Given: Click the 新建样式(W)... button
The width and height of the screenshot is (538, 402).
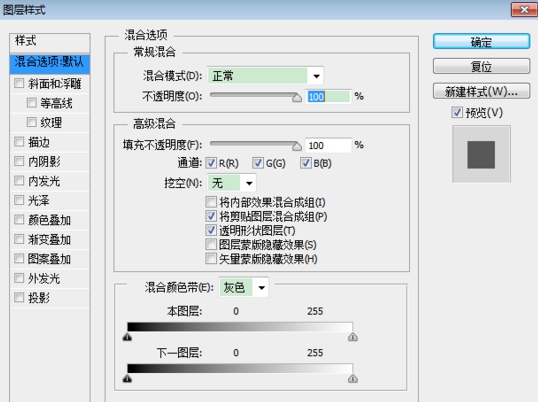Looking at the screenshot, I should (x=481, y=91).
